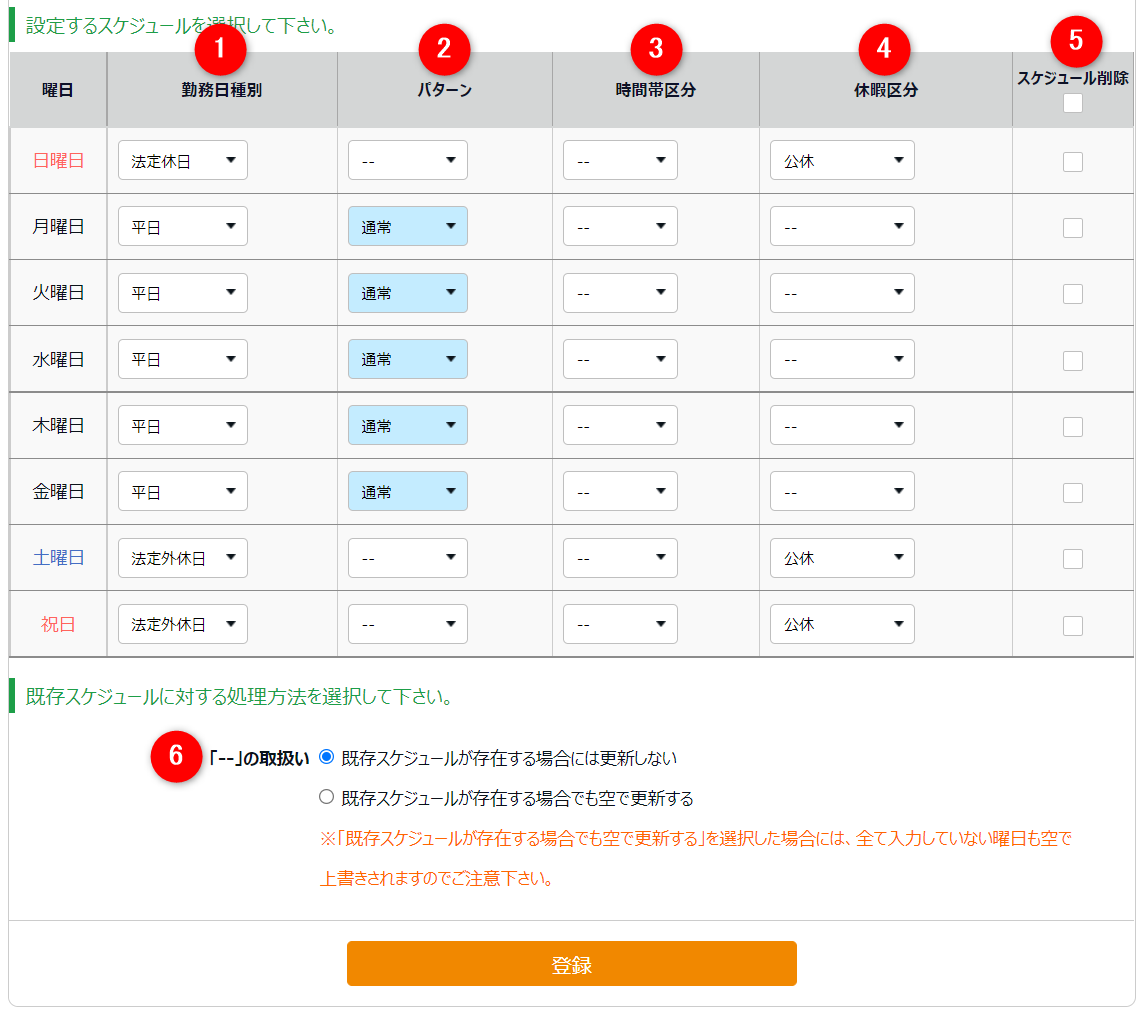Viewport: 1142px width, 1015px height.
Task: Open パターン dropdown for 木曜日
Action: (x=407, y=426)
